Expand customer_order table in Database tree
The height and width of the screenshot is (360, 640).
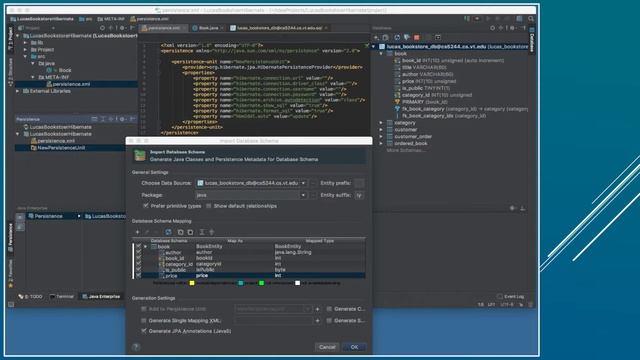(381, 136)
